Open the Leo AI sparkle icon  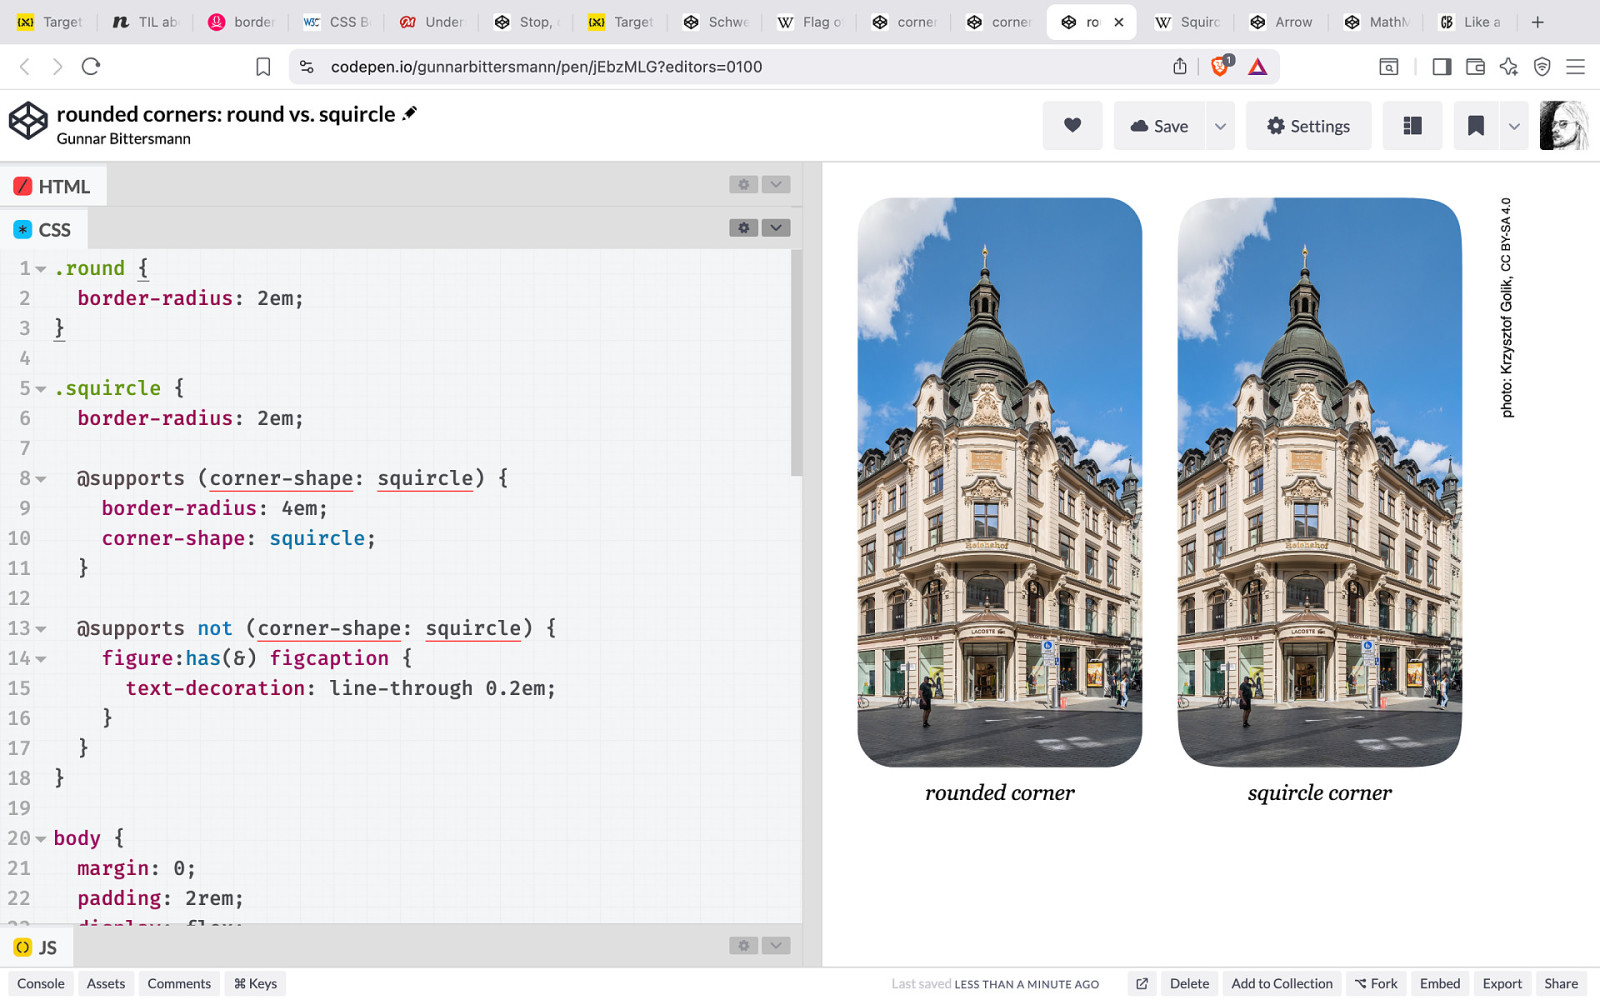[1508, 67]
